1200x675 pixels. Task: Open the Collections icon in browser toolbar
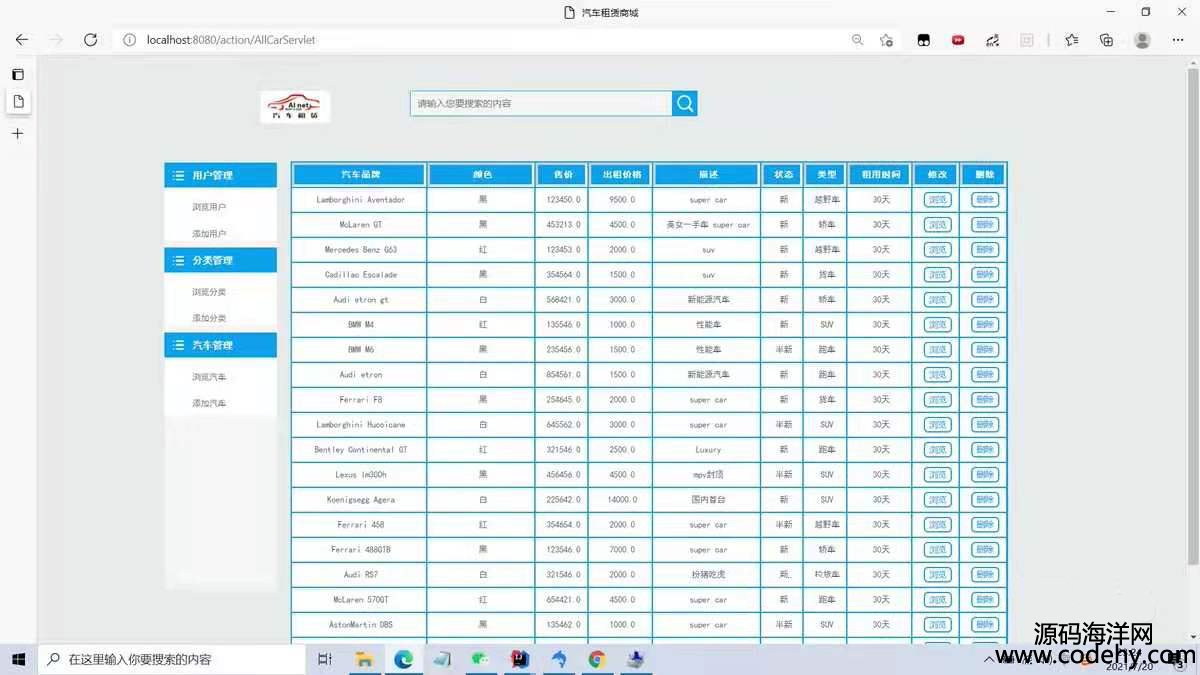pyautogui.click(x=1106, y=40)
